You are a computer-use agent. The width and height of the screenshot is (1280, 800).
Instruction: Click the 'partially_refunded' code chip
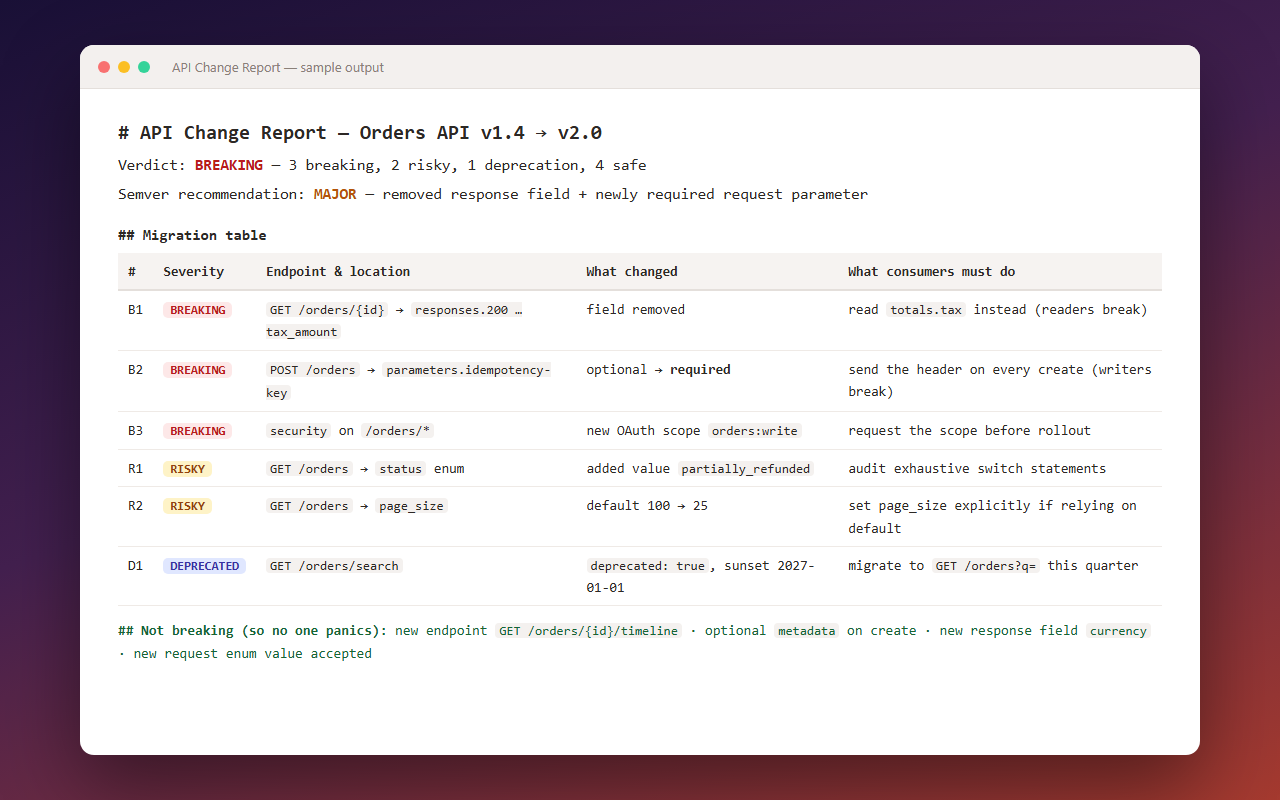pyautogui.click(x=747, y=469)
